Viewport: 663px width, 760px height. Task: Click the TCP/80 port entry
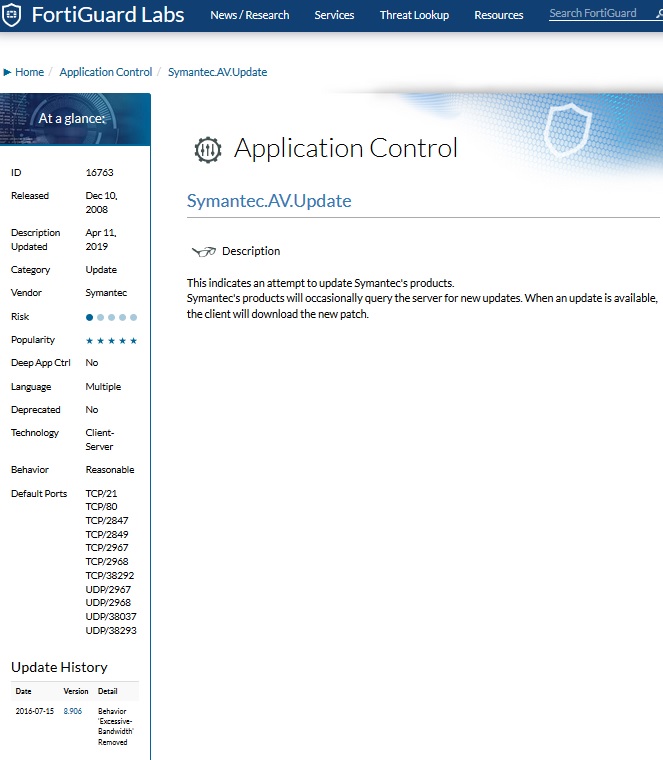point(101,507)
